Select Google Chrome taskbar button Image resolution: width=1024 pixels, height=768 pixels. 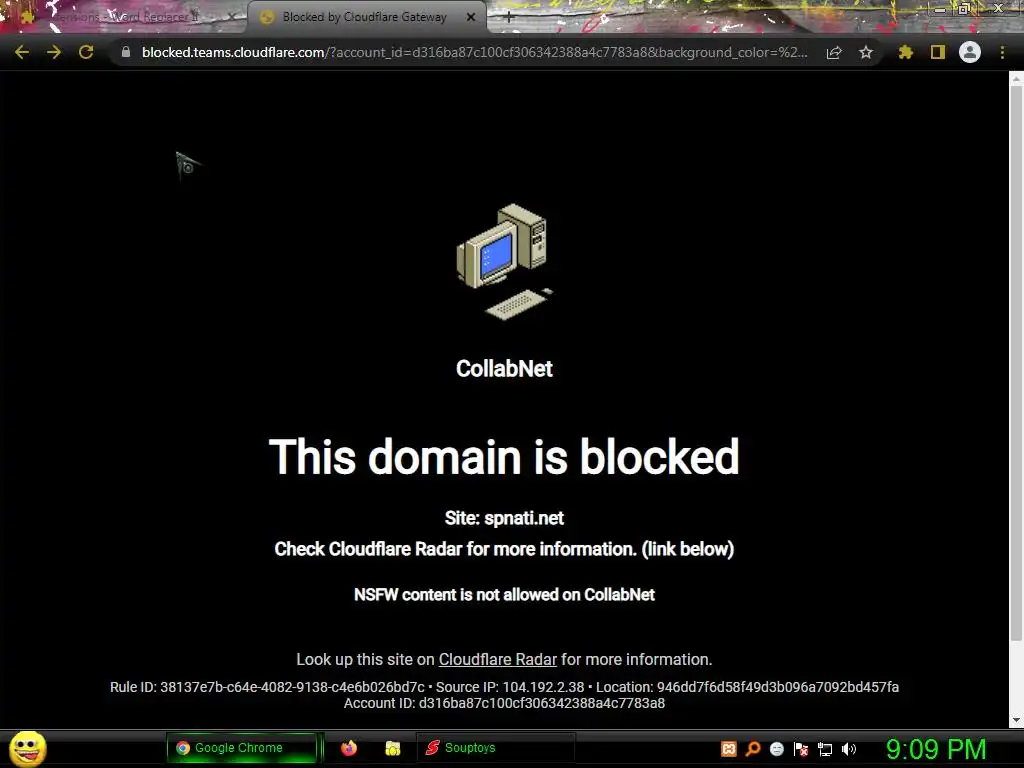242,748
